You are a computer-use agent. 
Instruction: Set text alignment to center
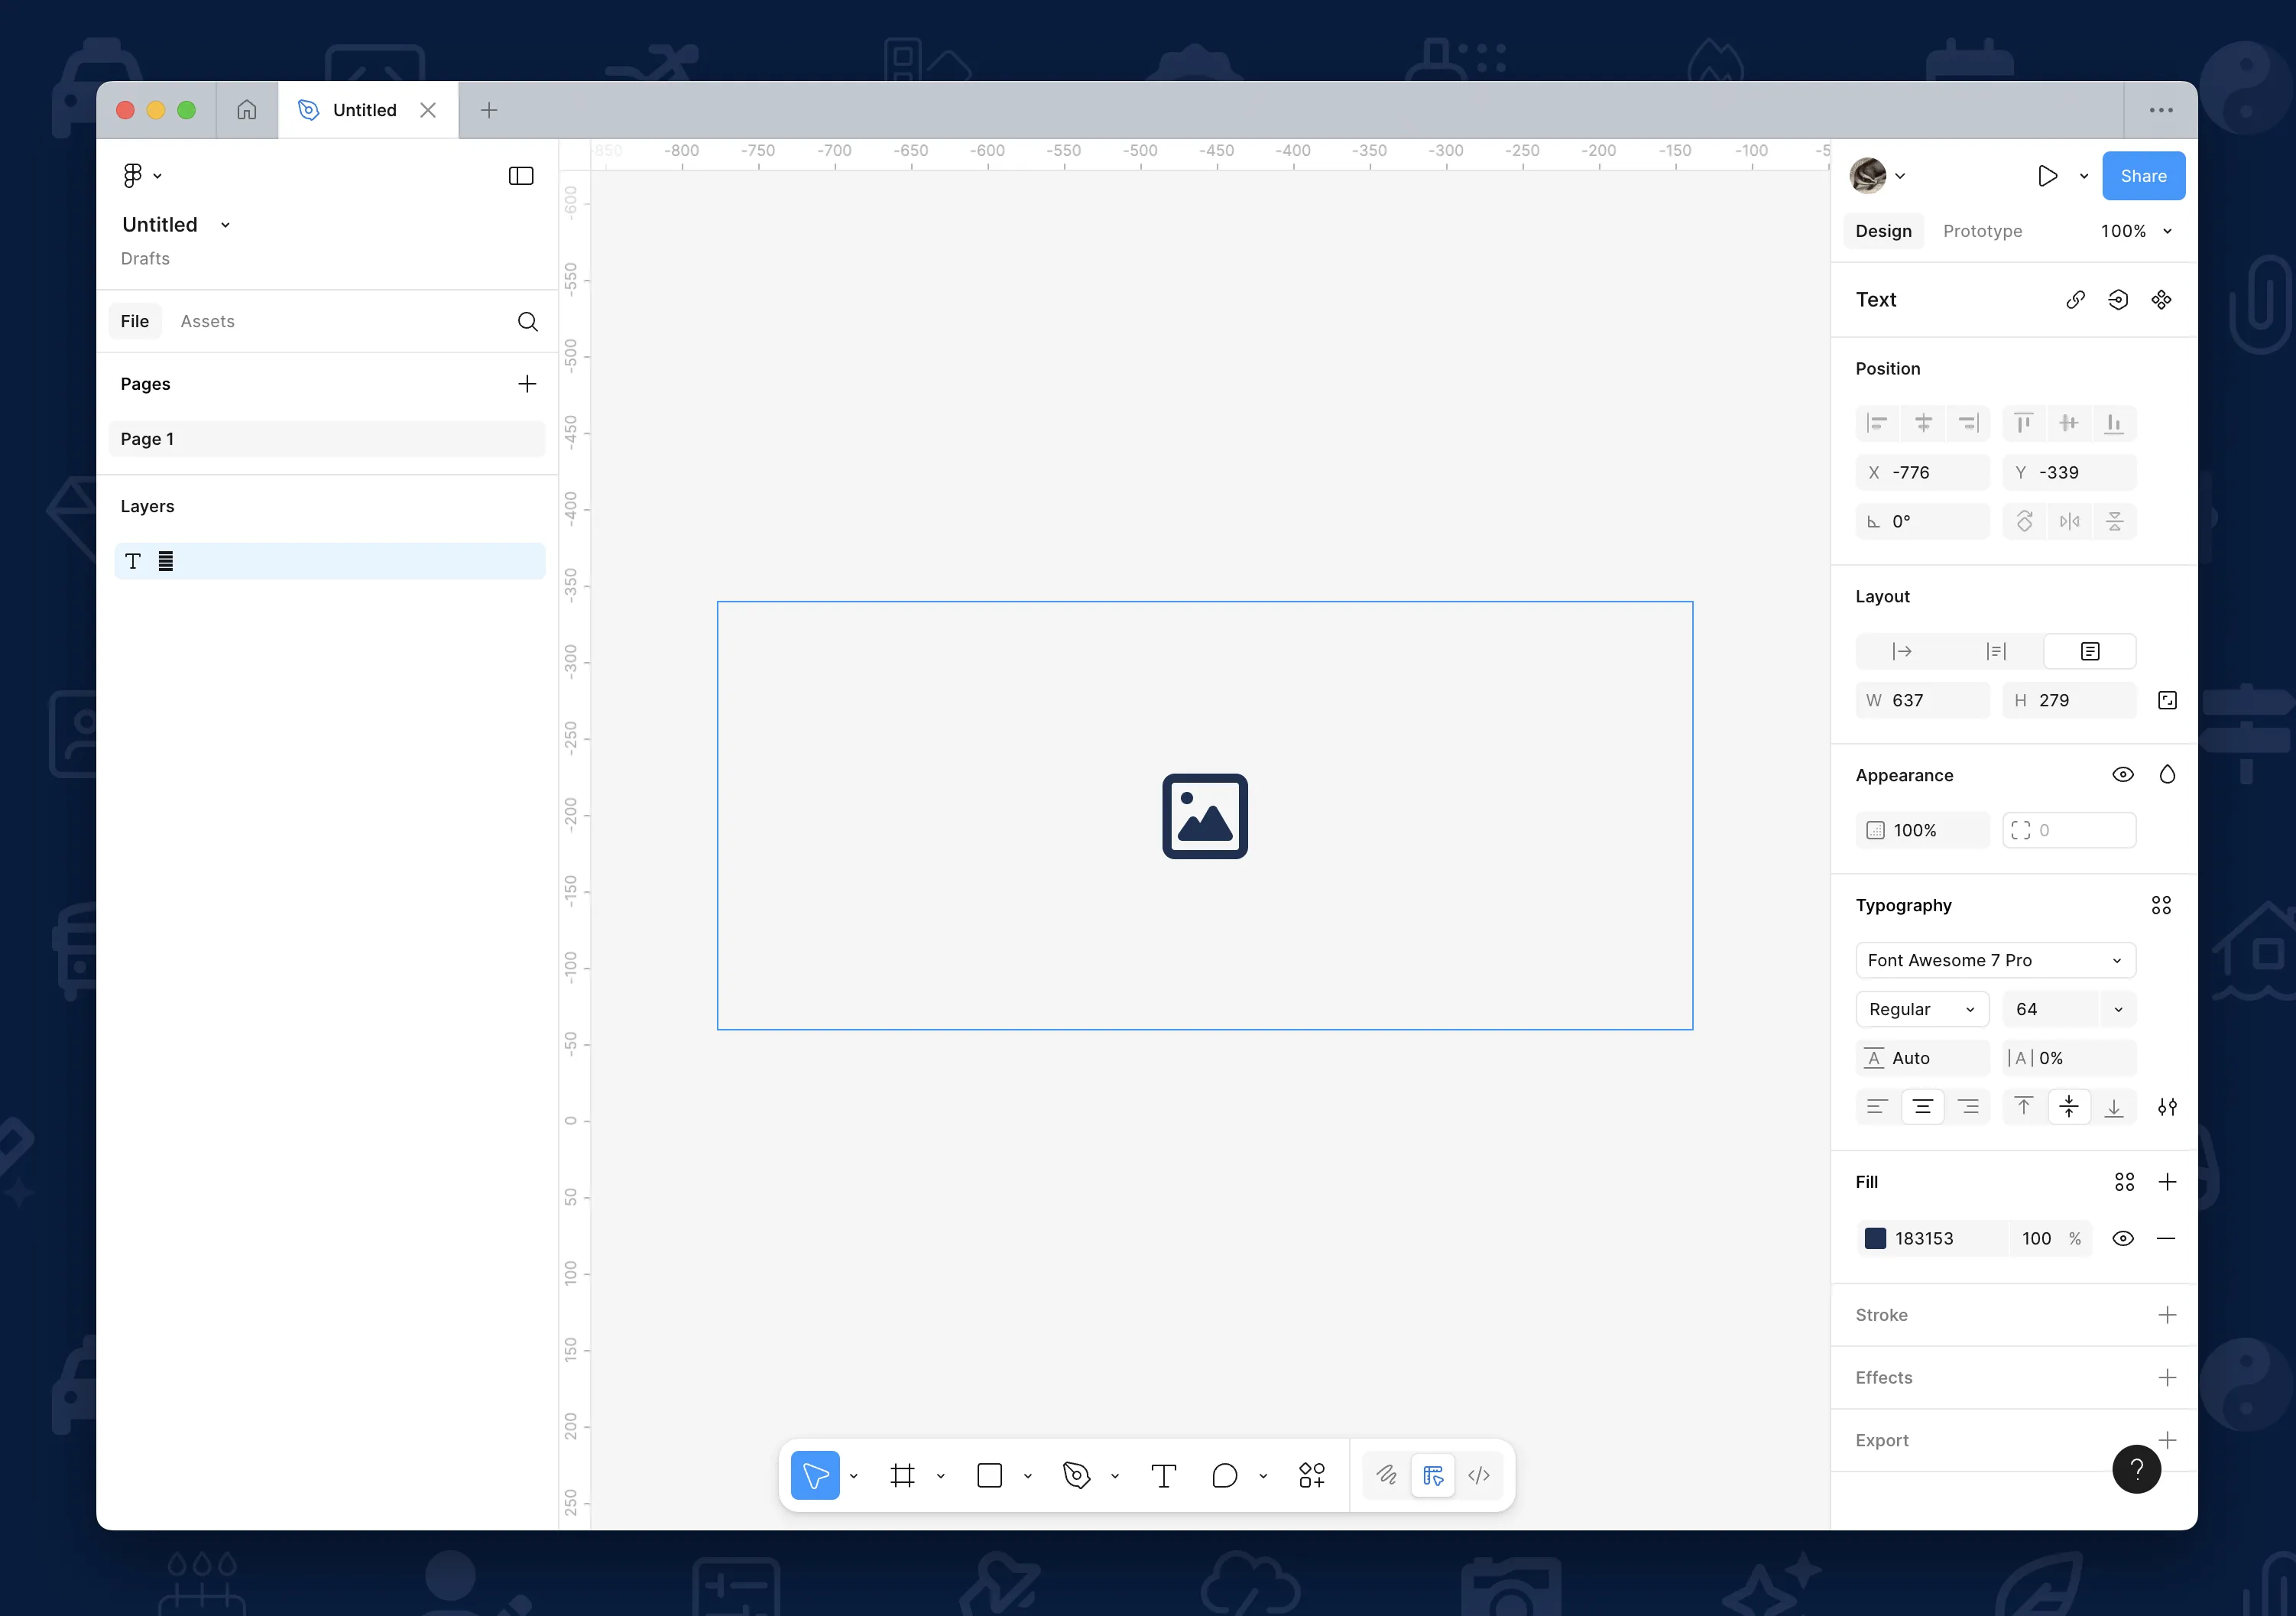click(x=1922, y=1107)
